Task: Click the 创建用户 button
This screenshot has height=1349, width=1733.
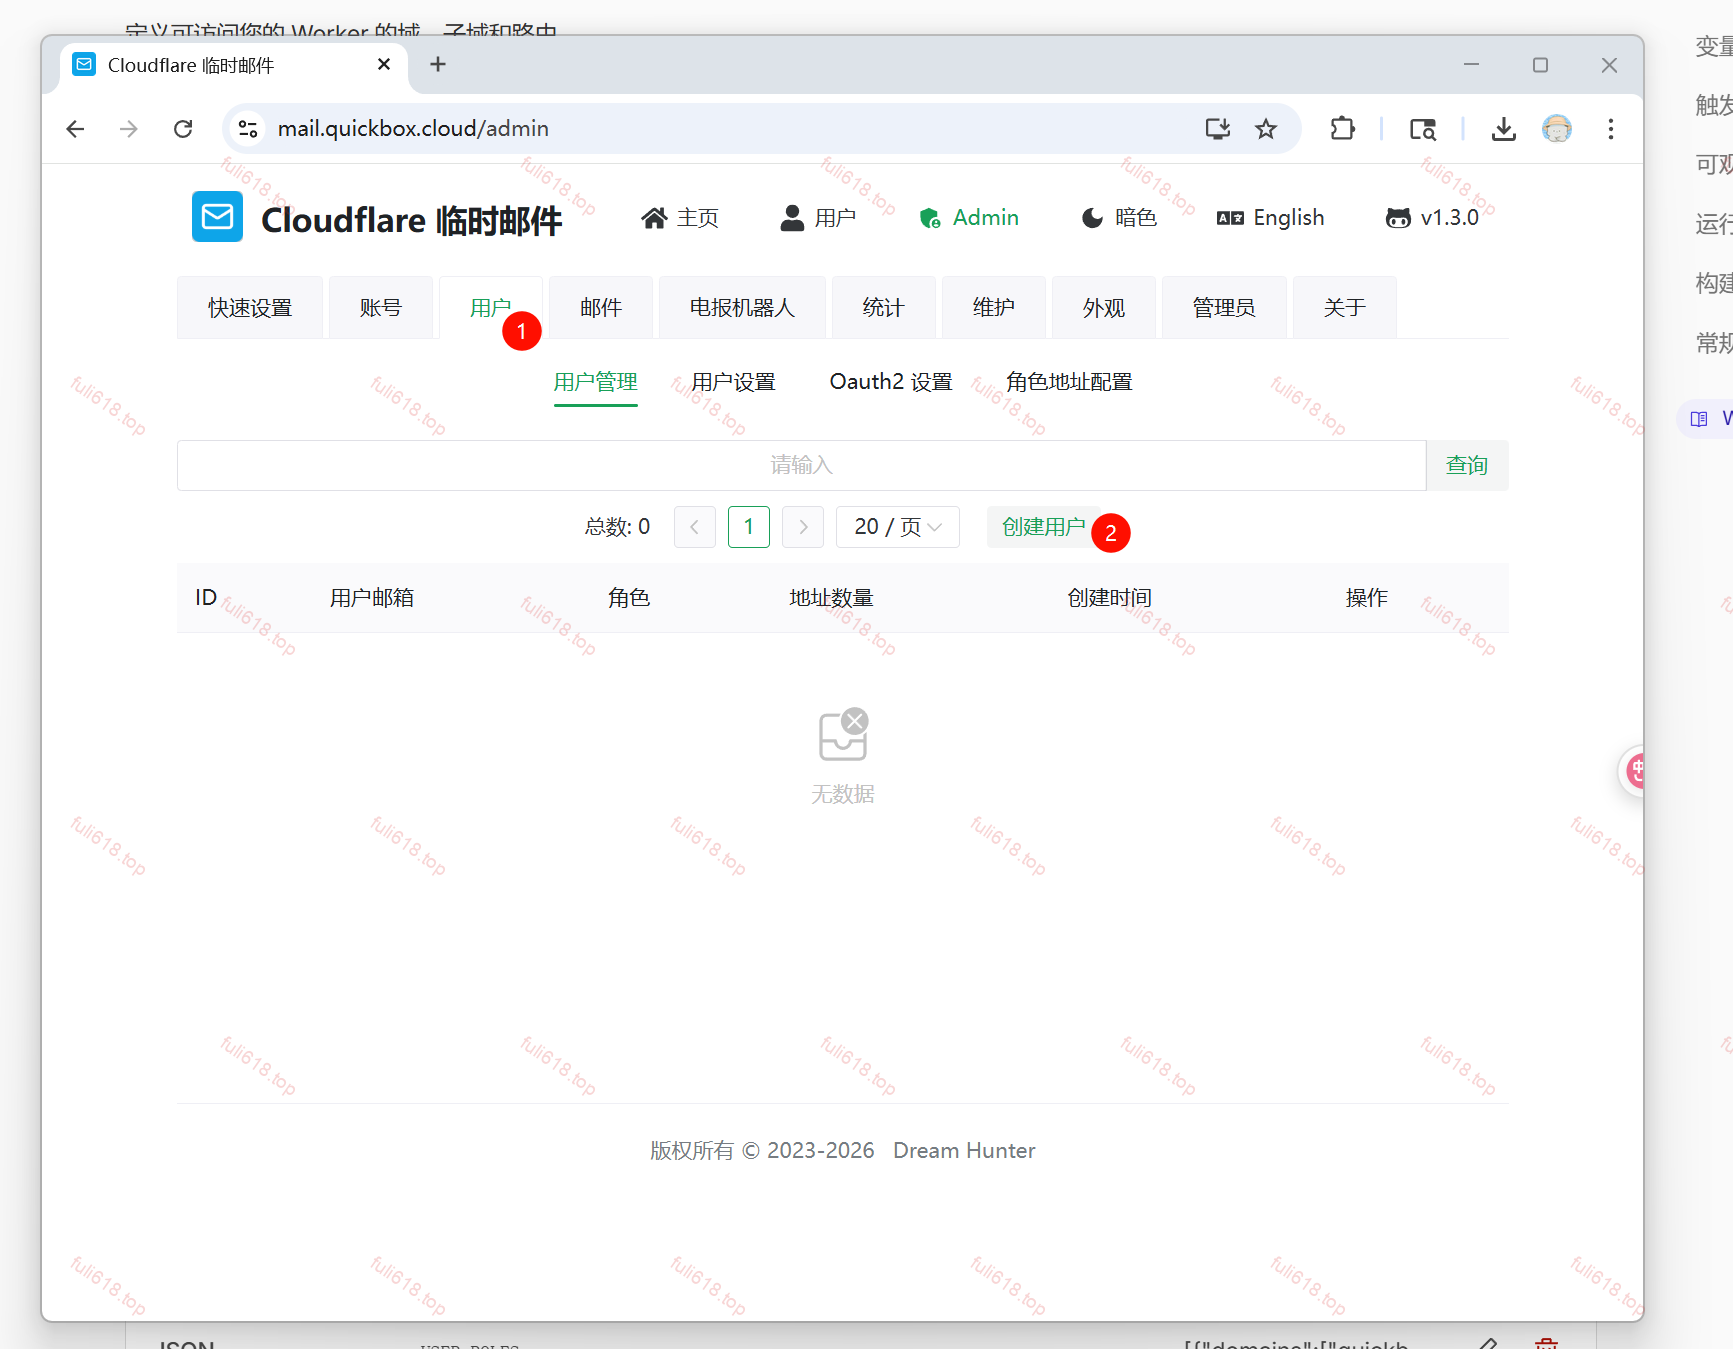Action: click(x=1044, y=527)
